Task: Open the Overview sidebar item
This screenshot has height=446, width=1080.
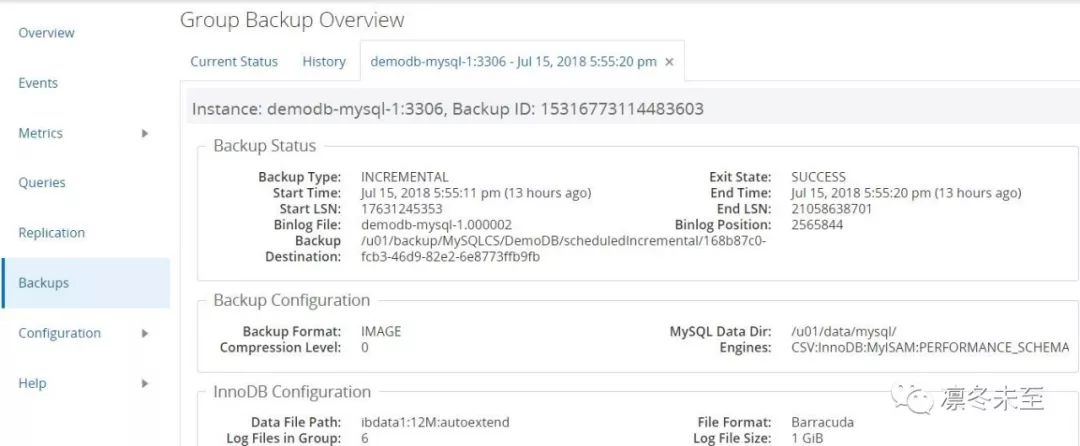Action: (x=46, y=33)
